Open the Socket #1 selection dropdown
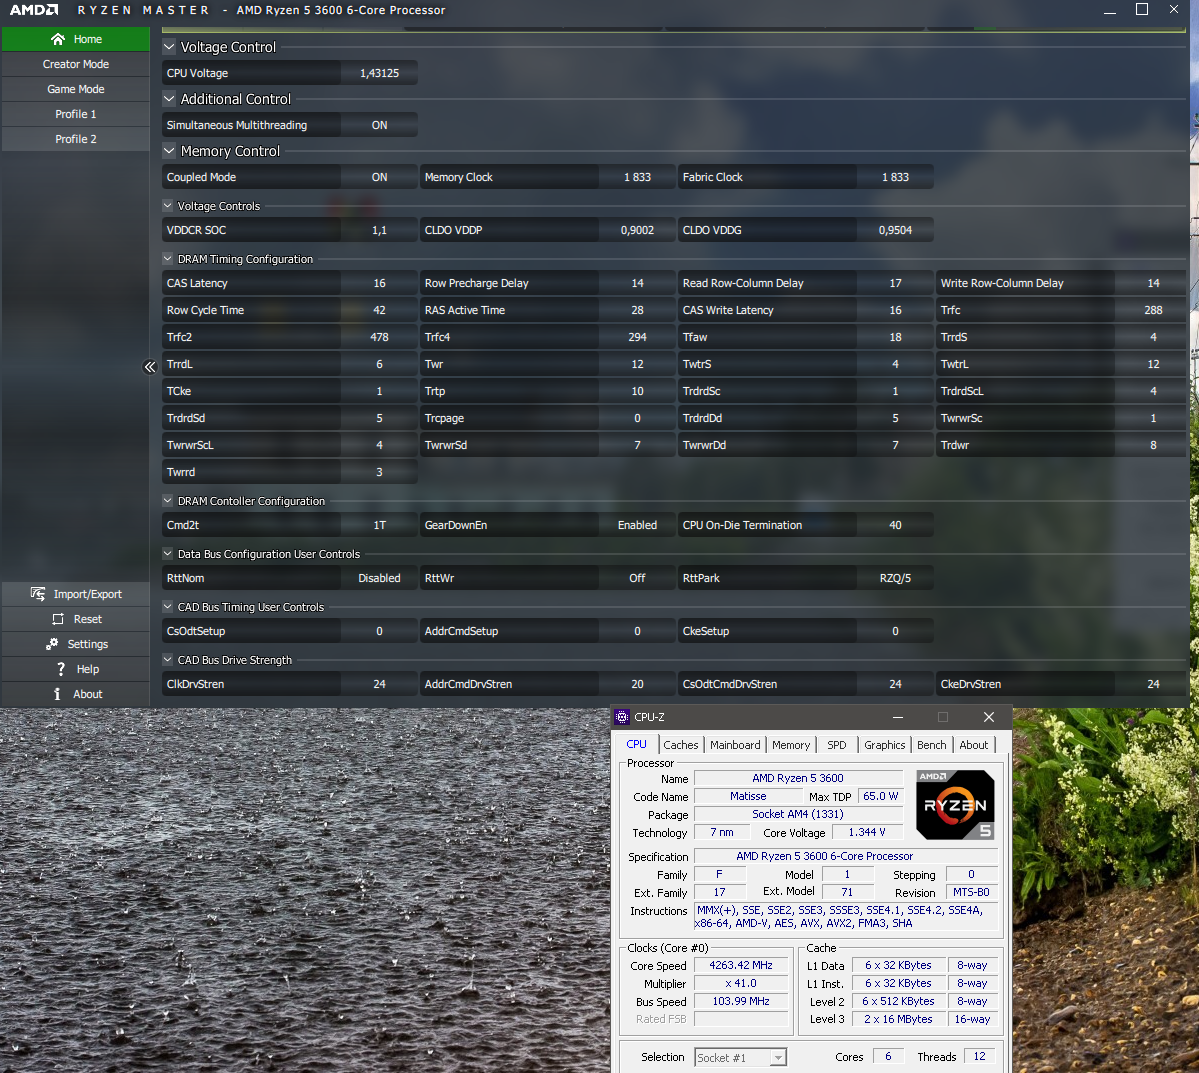The height and width of the screenshot is (1073, 1199). click(x=778, y=1058)
